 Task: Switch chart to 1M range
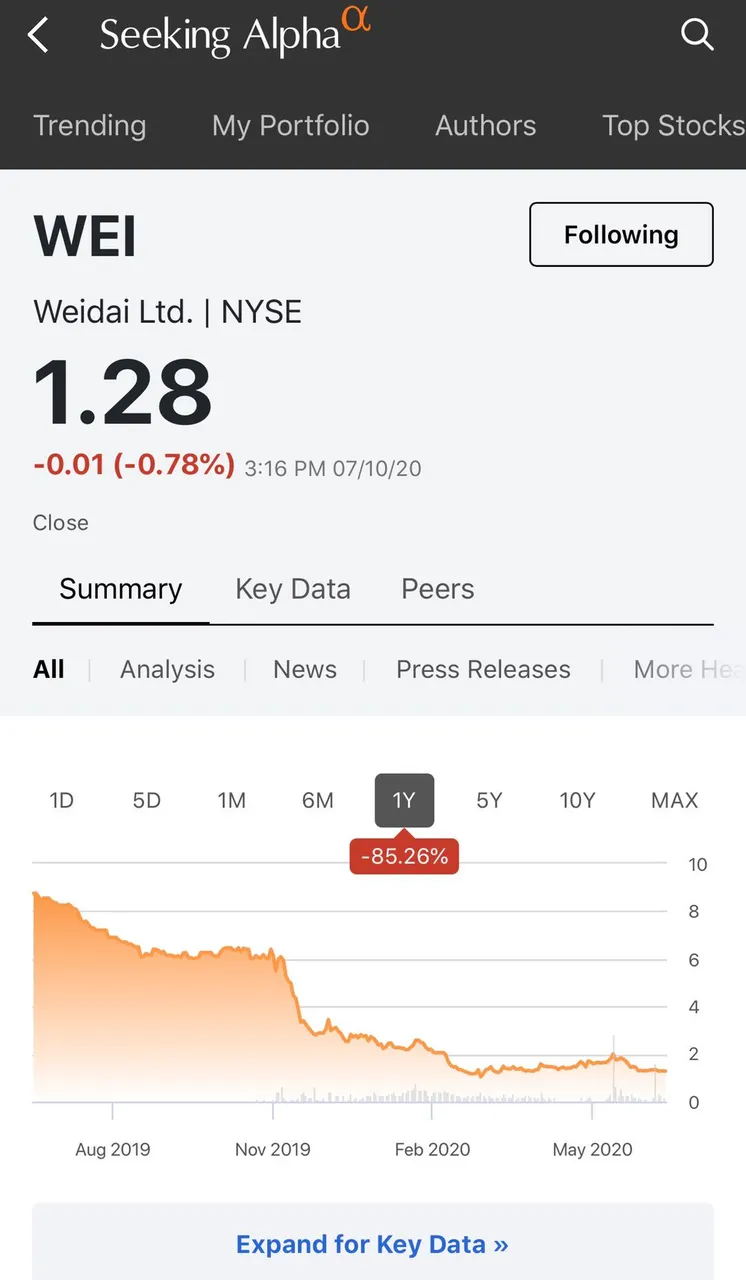point(232,800)
